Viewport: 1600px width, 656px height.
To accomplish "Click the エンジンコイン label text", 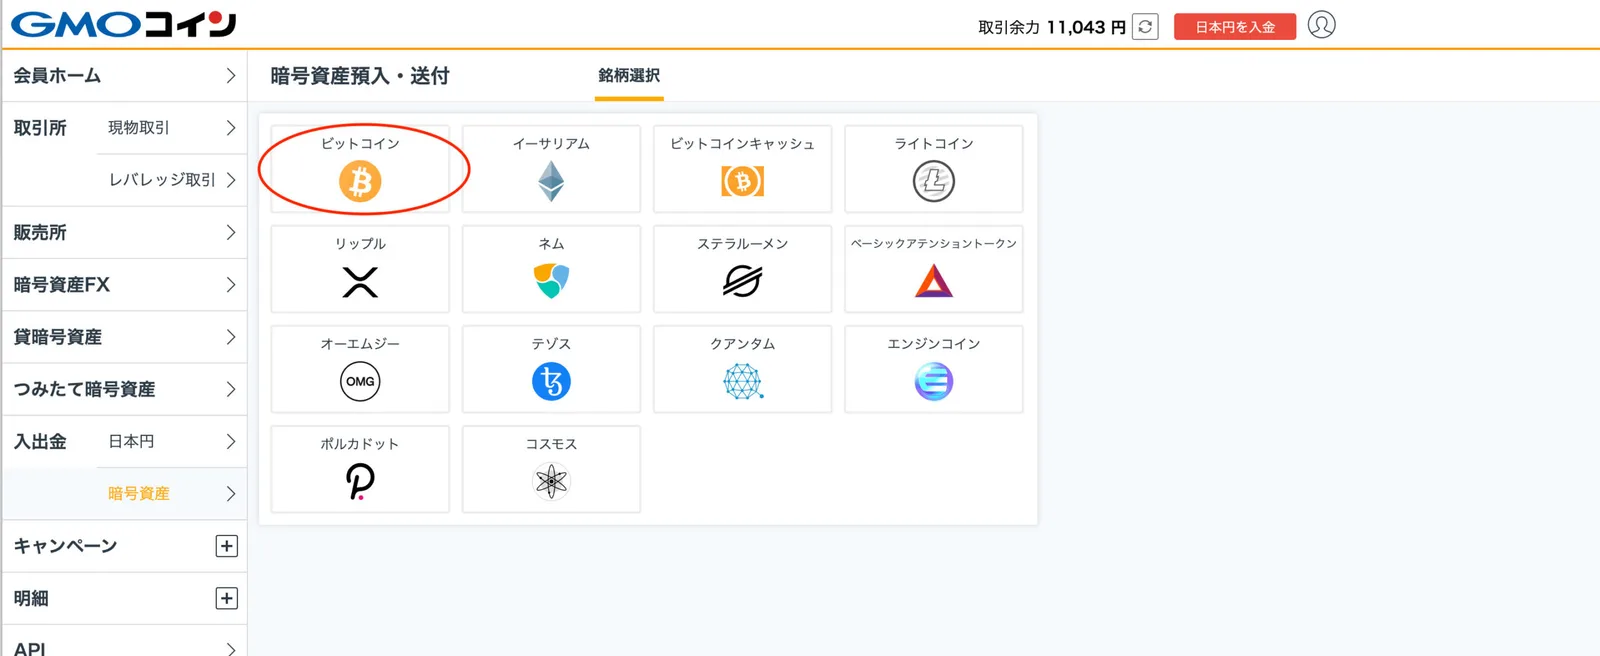I will click(934, 344).
